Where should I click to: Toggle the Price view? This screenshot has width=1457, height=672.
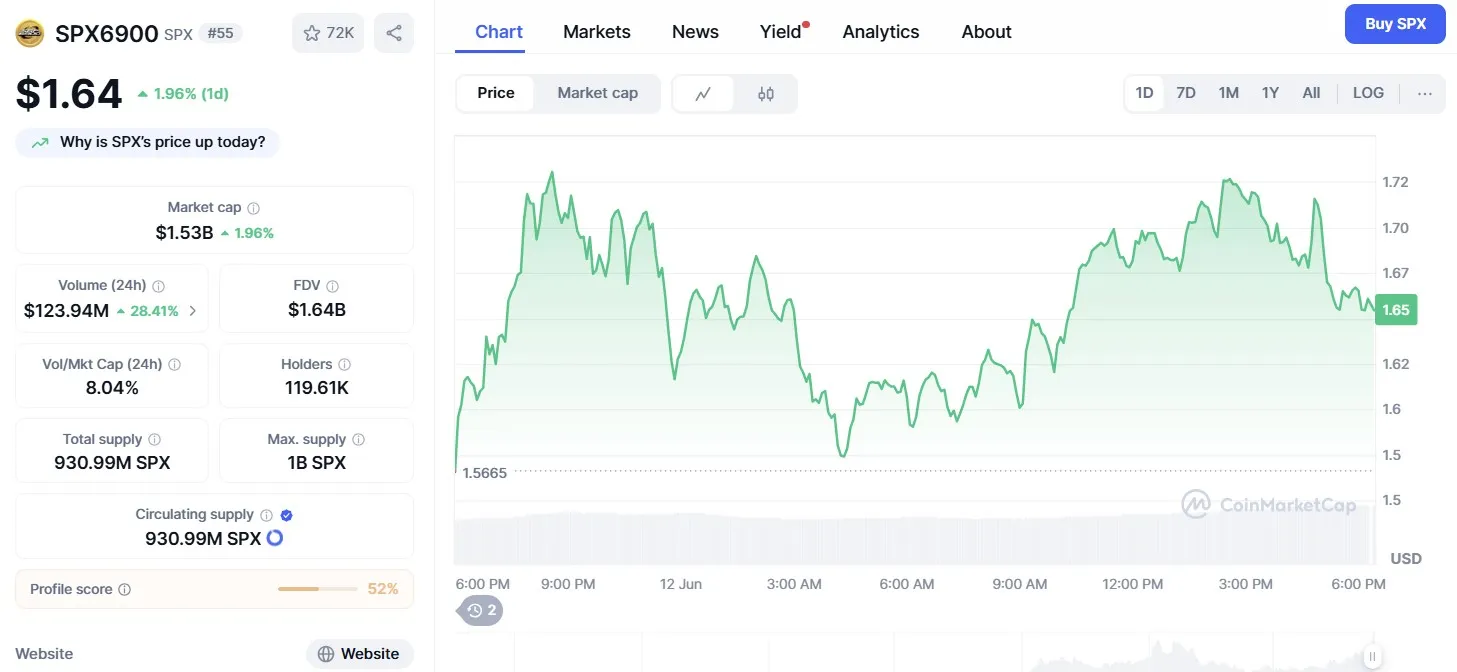point(496,93)
